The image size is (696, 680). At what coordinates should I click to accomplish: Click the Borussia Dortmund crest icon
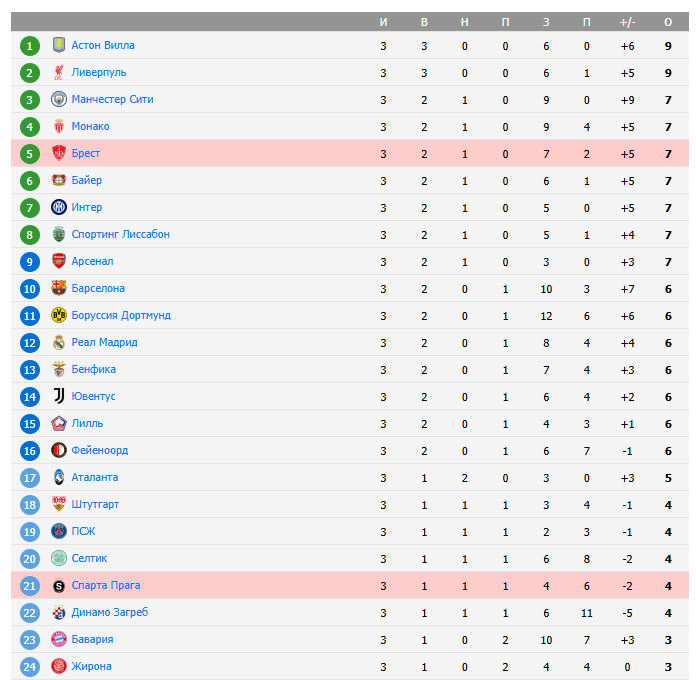click(58, 315)
